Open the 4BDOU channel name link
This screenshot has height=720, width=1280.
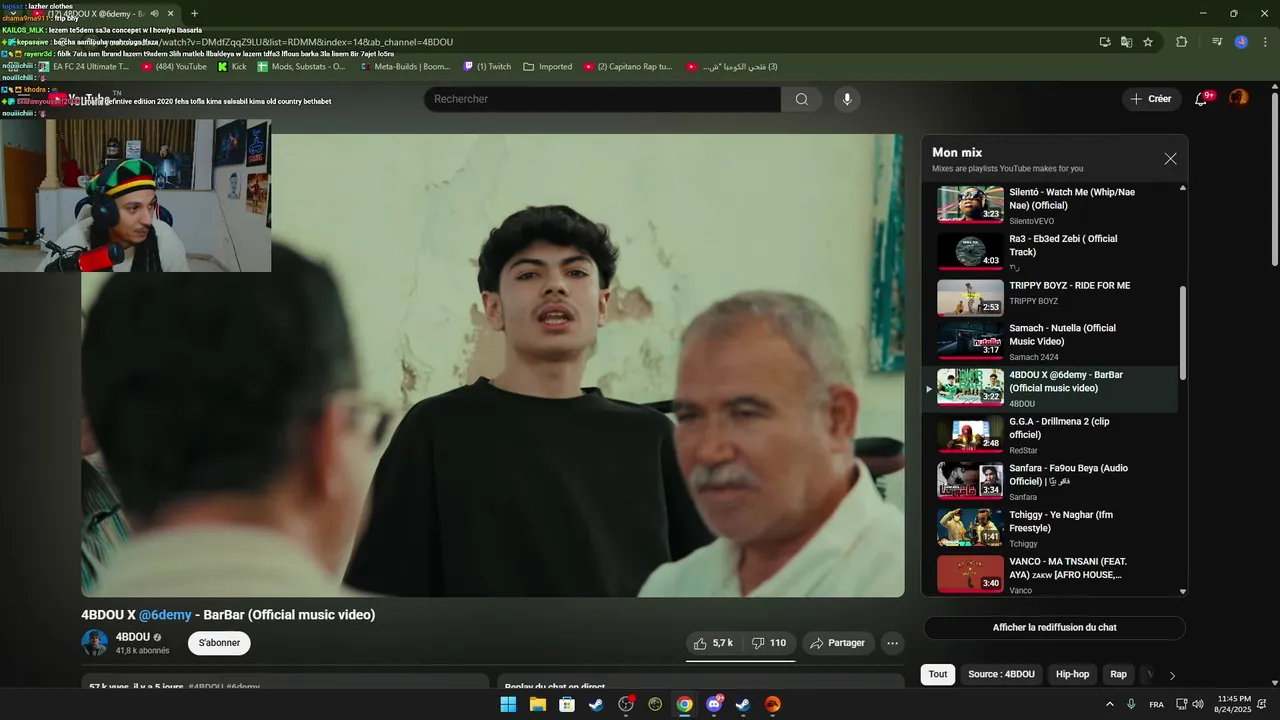(x=132, y=637)
